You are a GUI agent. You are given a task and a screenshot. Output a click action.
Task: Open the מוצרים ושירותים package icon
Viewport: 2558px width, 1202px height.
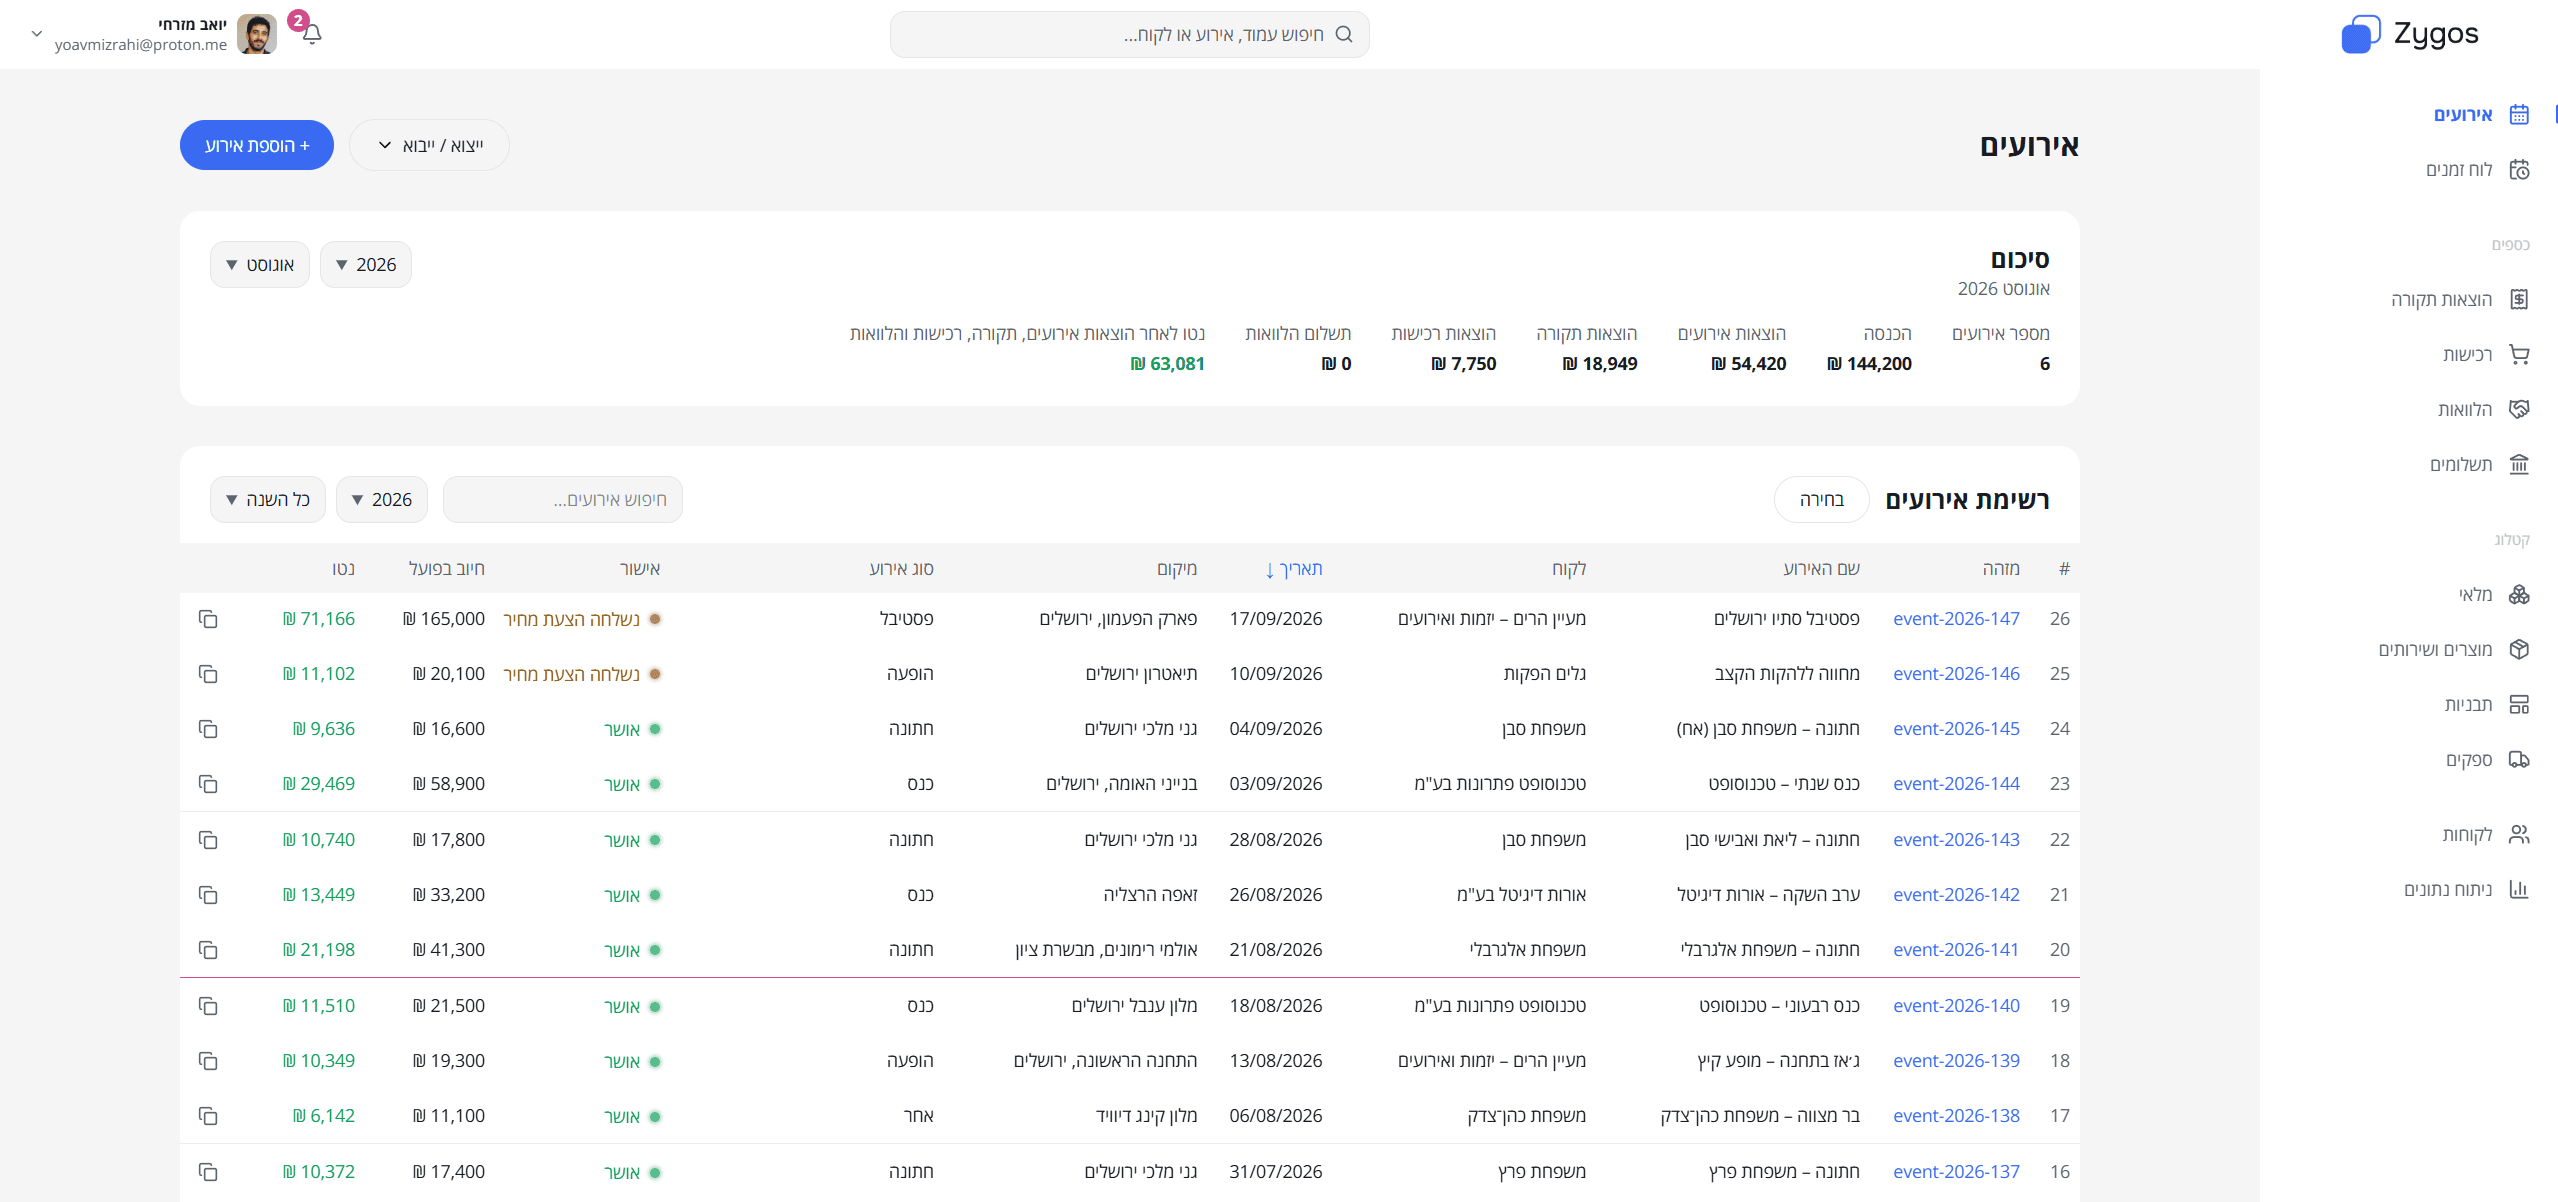(x=2519, y=649)
